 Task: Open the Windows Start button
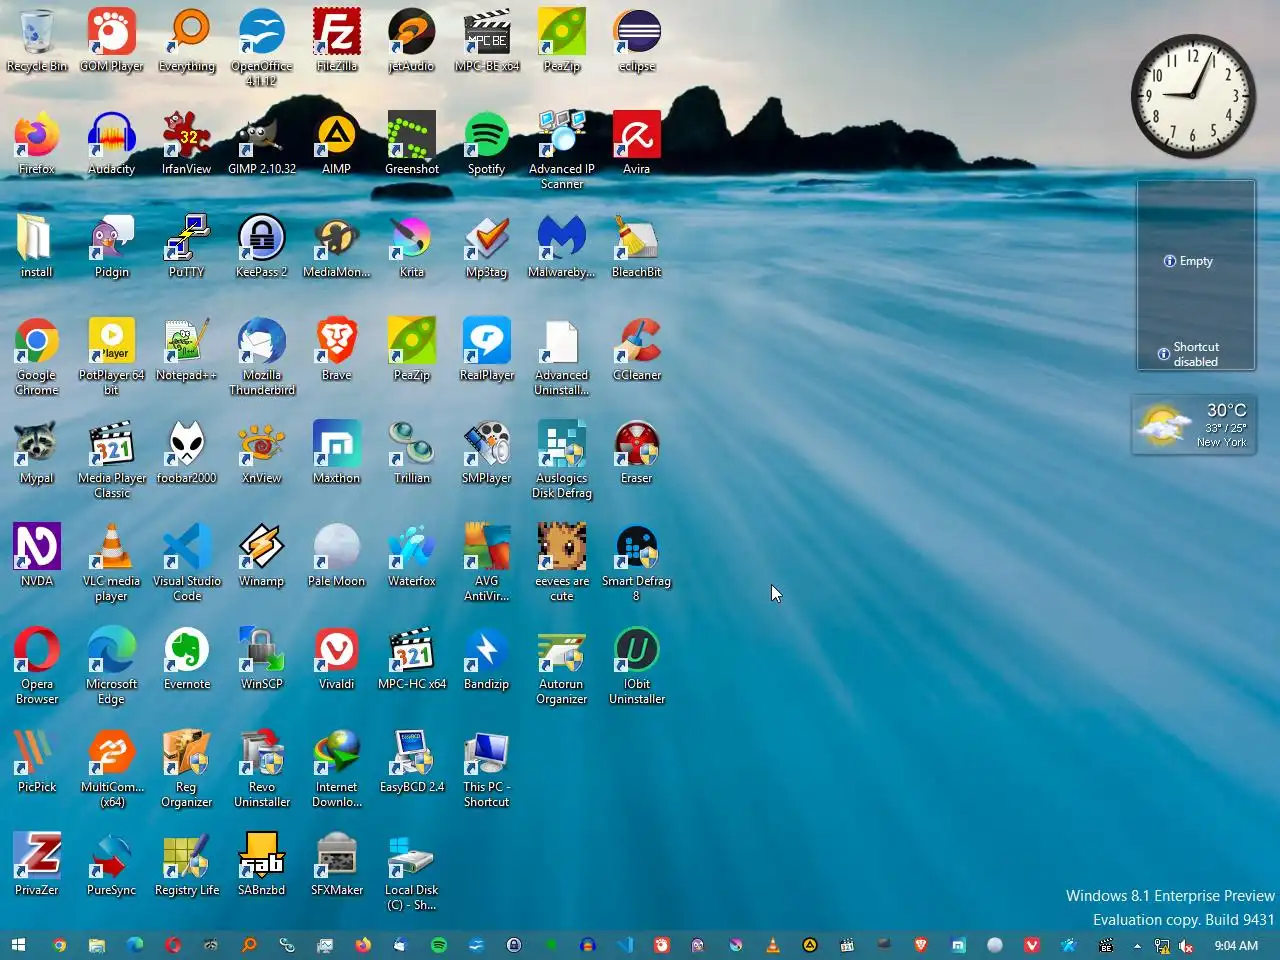18,945
